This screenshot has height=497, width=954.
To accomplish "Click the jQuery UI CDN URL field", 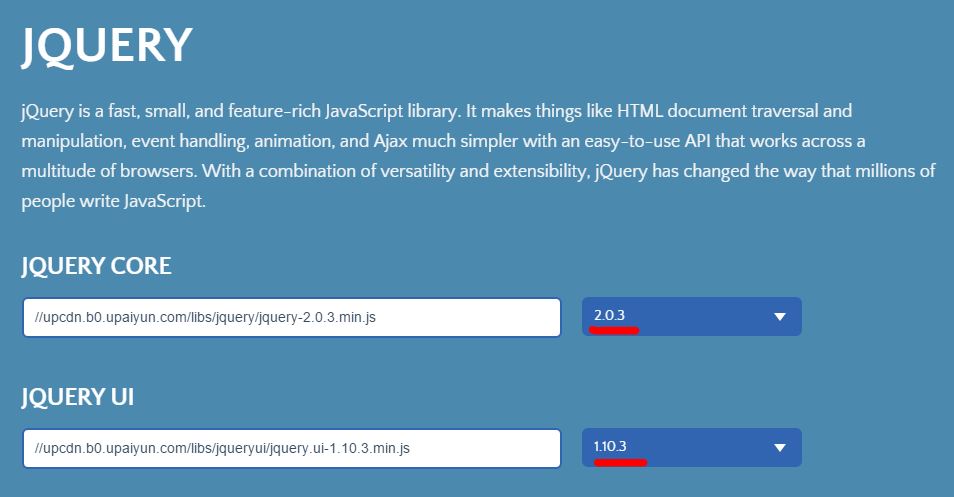I will pos(291,448).
